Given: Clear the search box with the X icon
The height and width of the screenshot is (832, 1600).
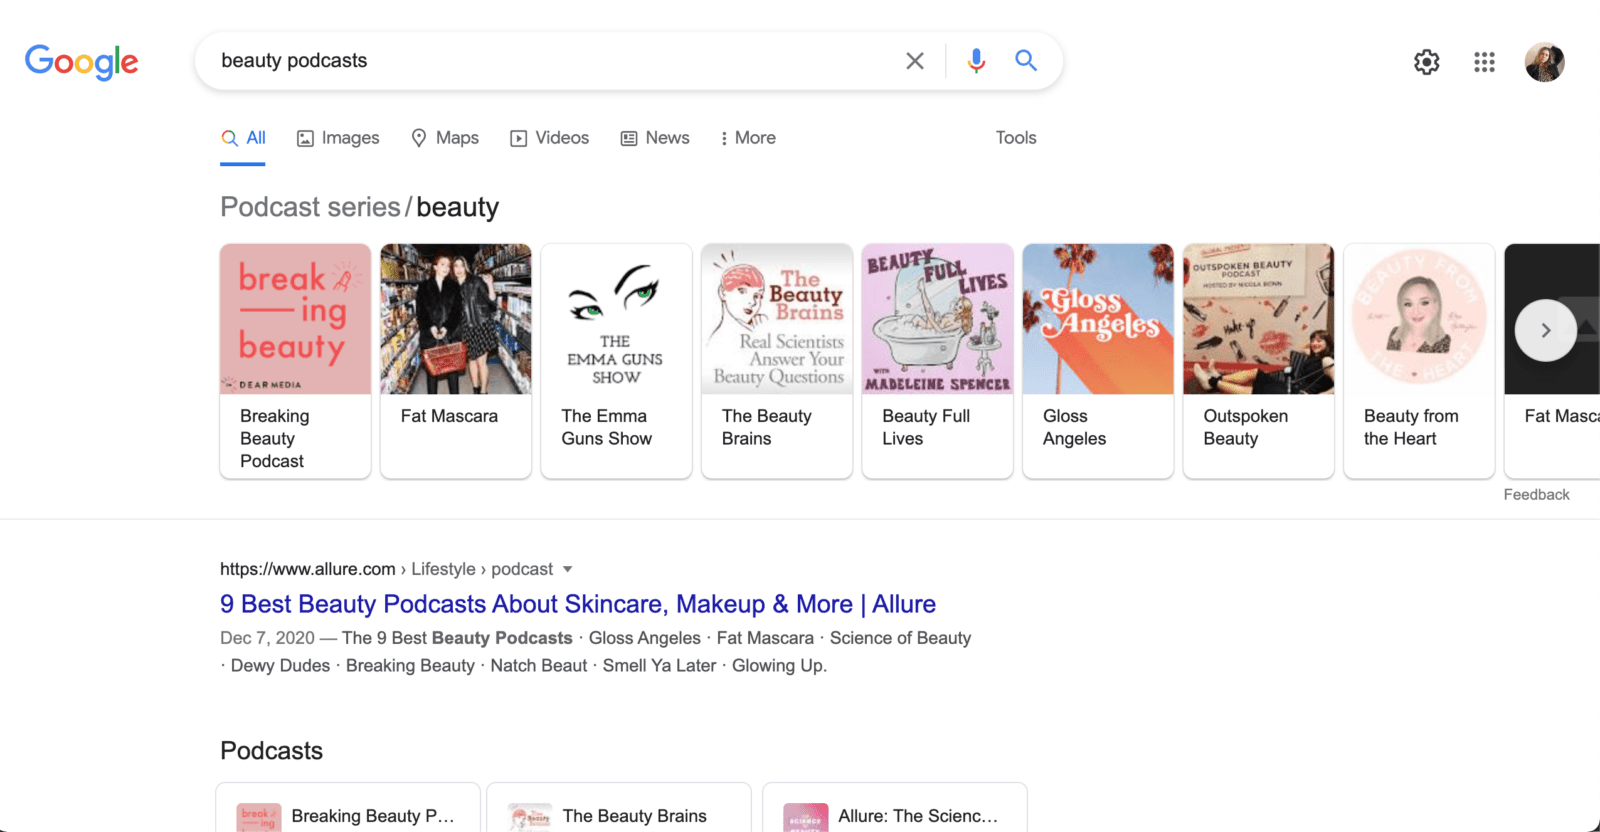Looking at the screenshot, I should coord(915,61).
